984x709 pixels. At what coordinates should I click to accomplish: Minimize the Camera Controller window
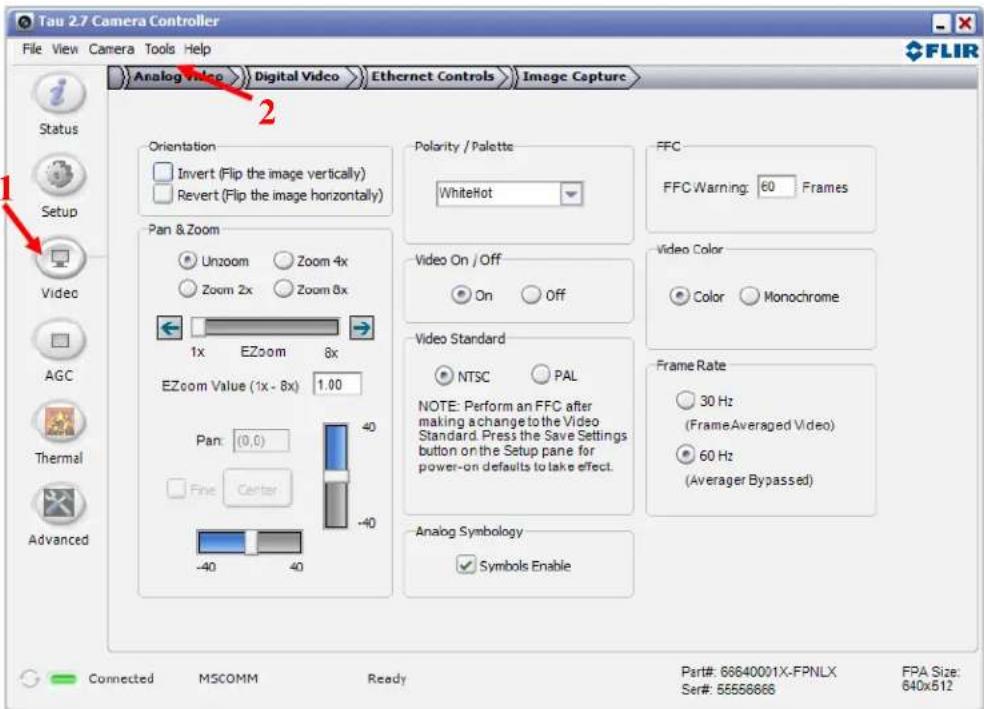click(940, 24)
